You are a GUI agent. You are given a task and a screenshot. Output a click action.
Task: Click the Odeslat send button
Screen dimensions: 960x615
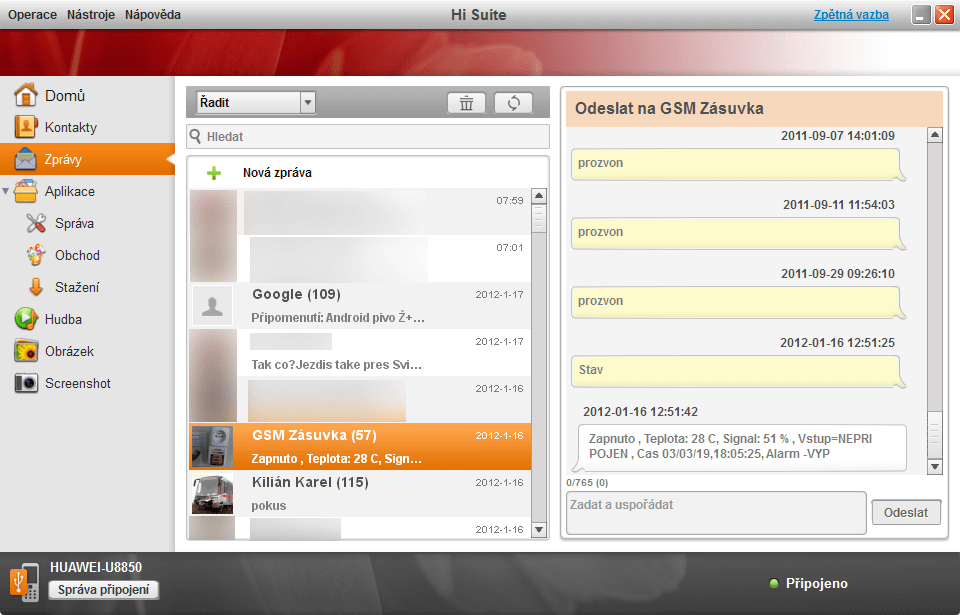tap(906, 512)
